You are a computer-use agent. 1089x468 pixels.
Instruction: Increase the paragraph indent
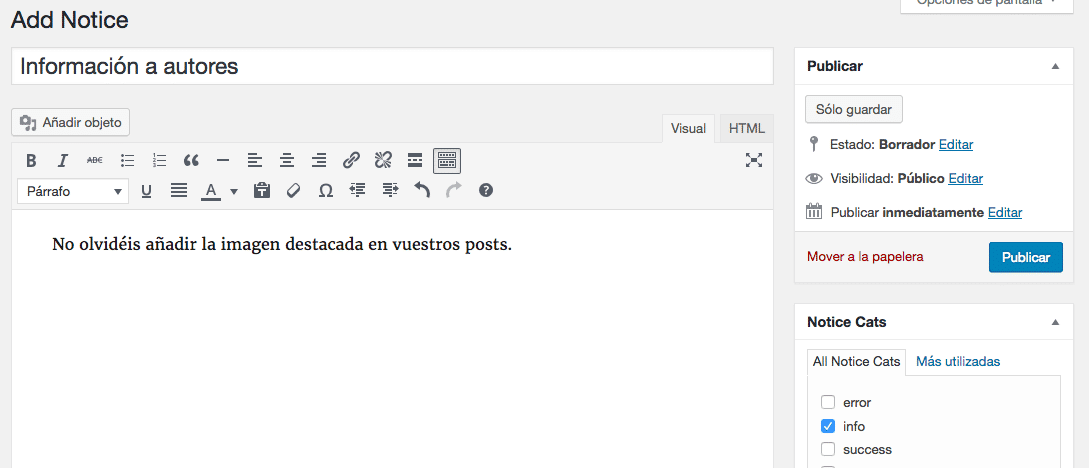pos(390,190)
